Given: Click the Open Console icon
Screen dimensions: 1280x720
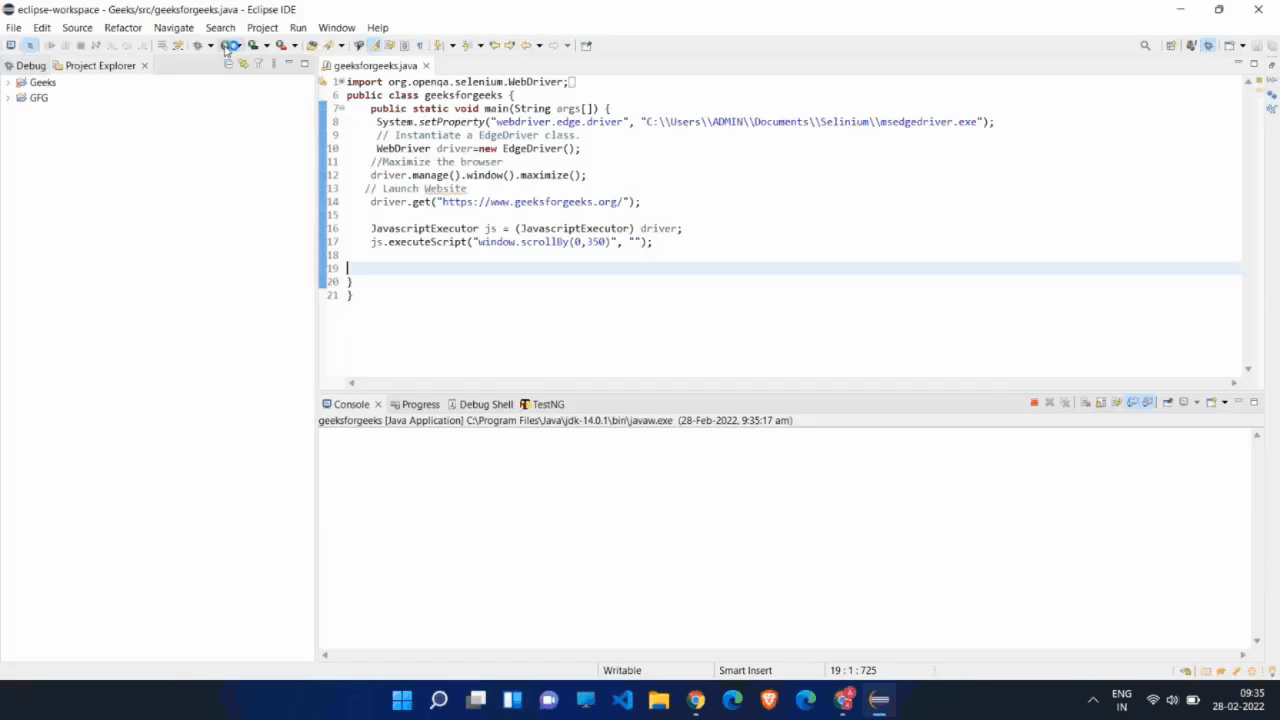Looking at the screenshot, I should [x=1211, y=402].
